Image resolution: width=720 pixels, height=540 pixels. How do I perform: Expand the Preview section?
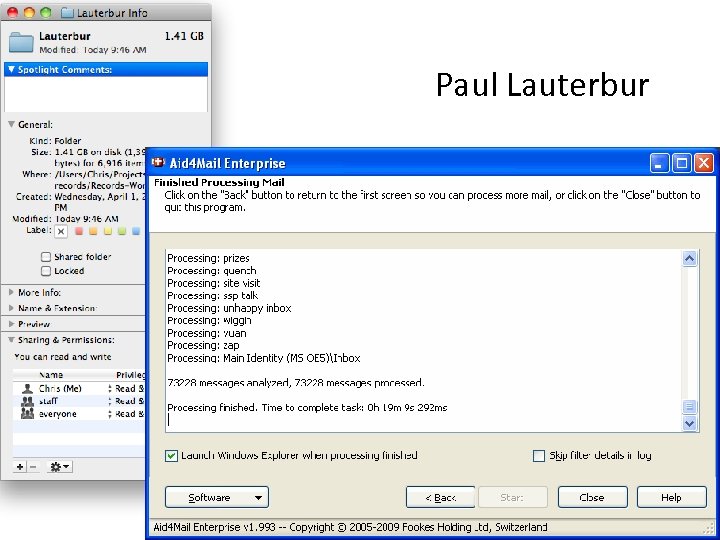11,324
